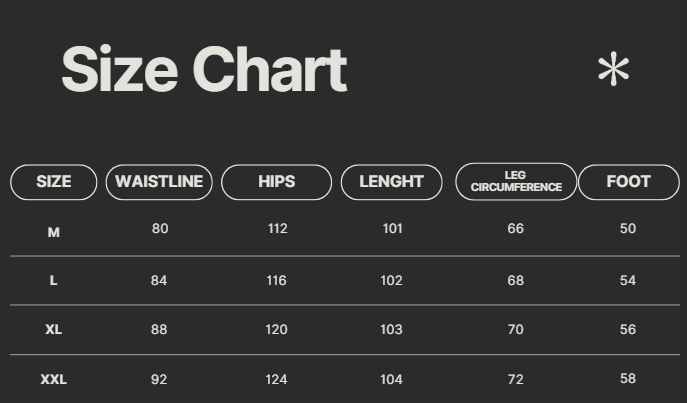Click the XL size row label
Screen dimensions: 687x403
[54, 330]
